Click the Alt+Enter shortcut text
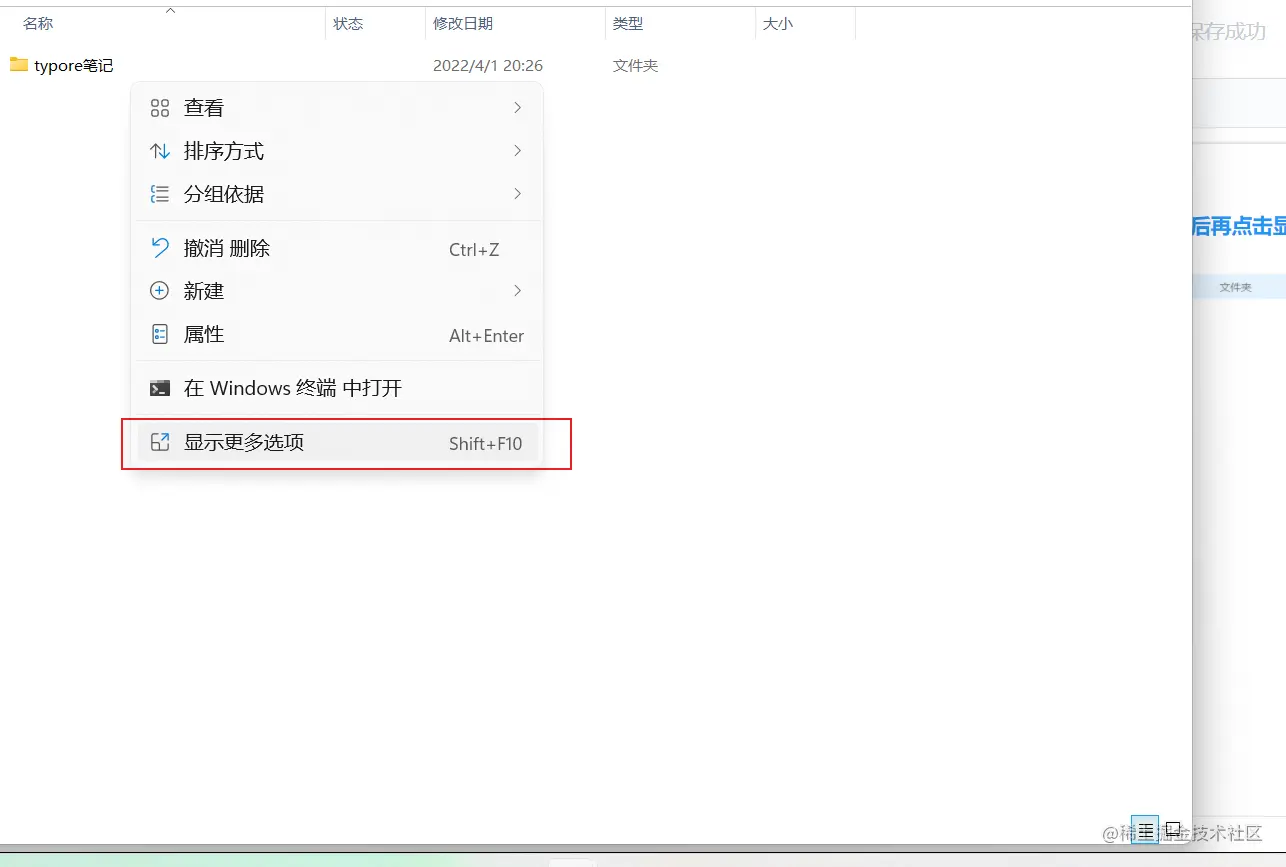 (x=486, y=336)
